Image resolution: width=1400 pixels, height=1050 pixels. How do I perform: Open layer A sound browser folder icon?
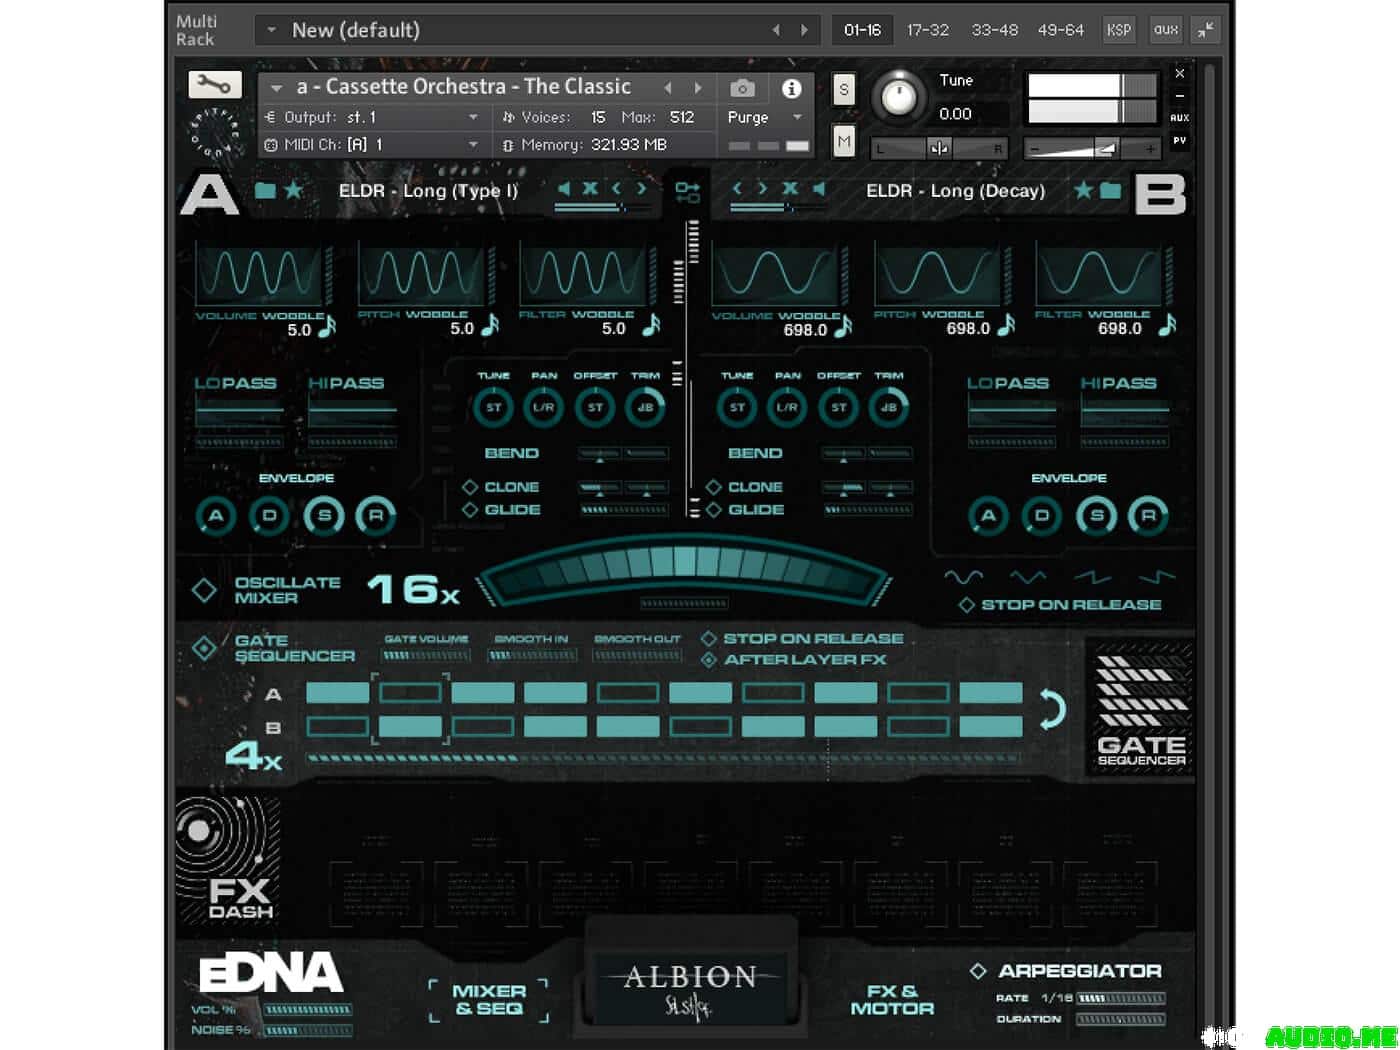(265, 190)
